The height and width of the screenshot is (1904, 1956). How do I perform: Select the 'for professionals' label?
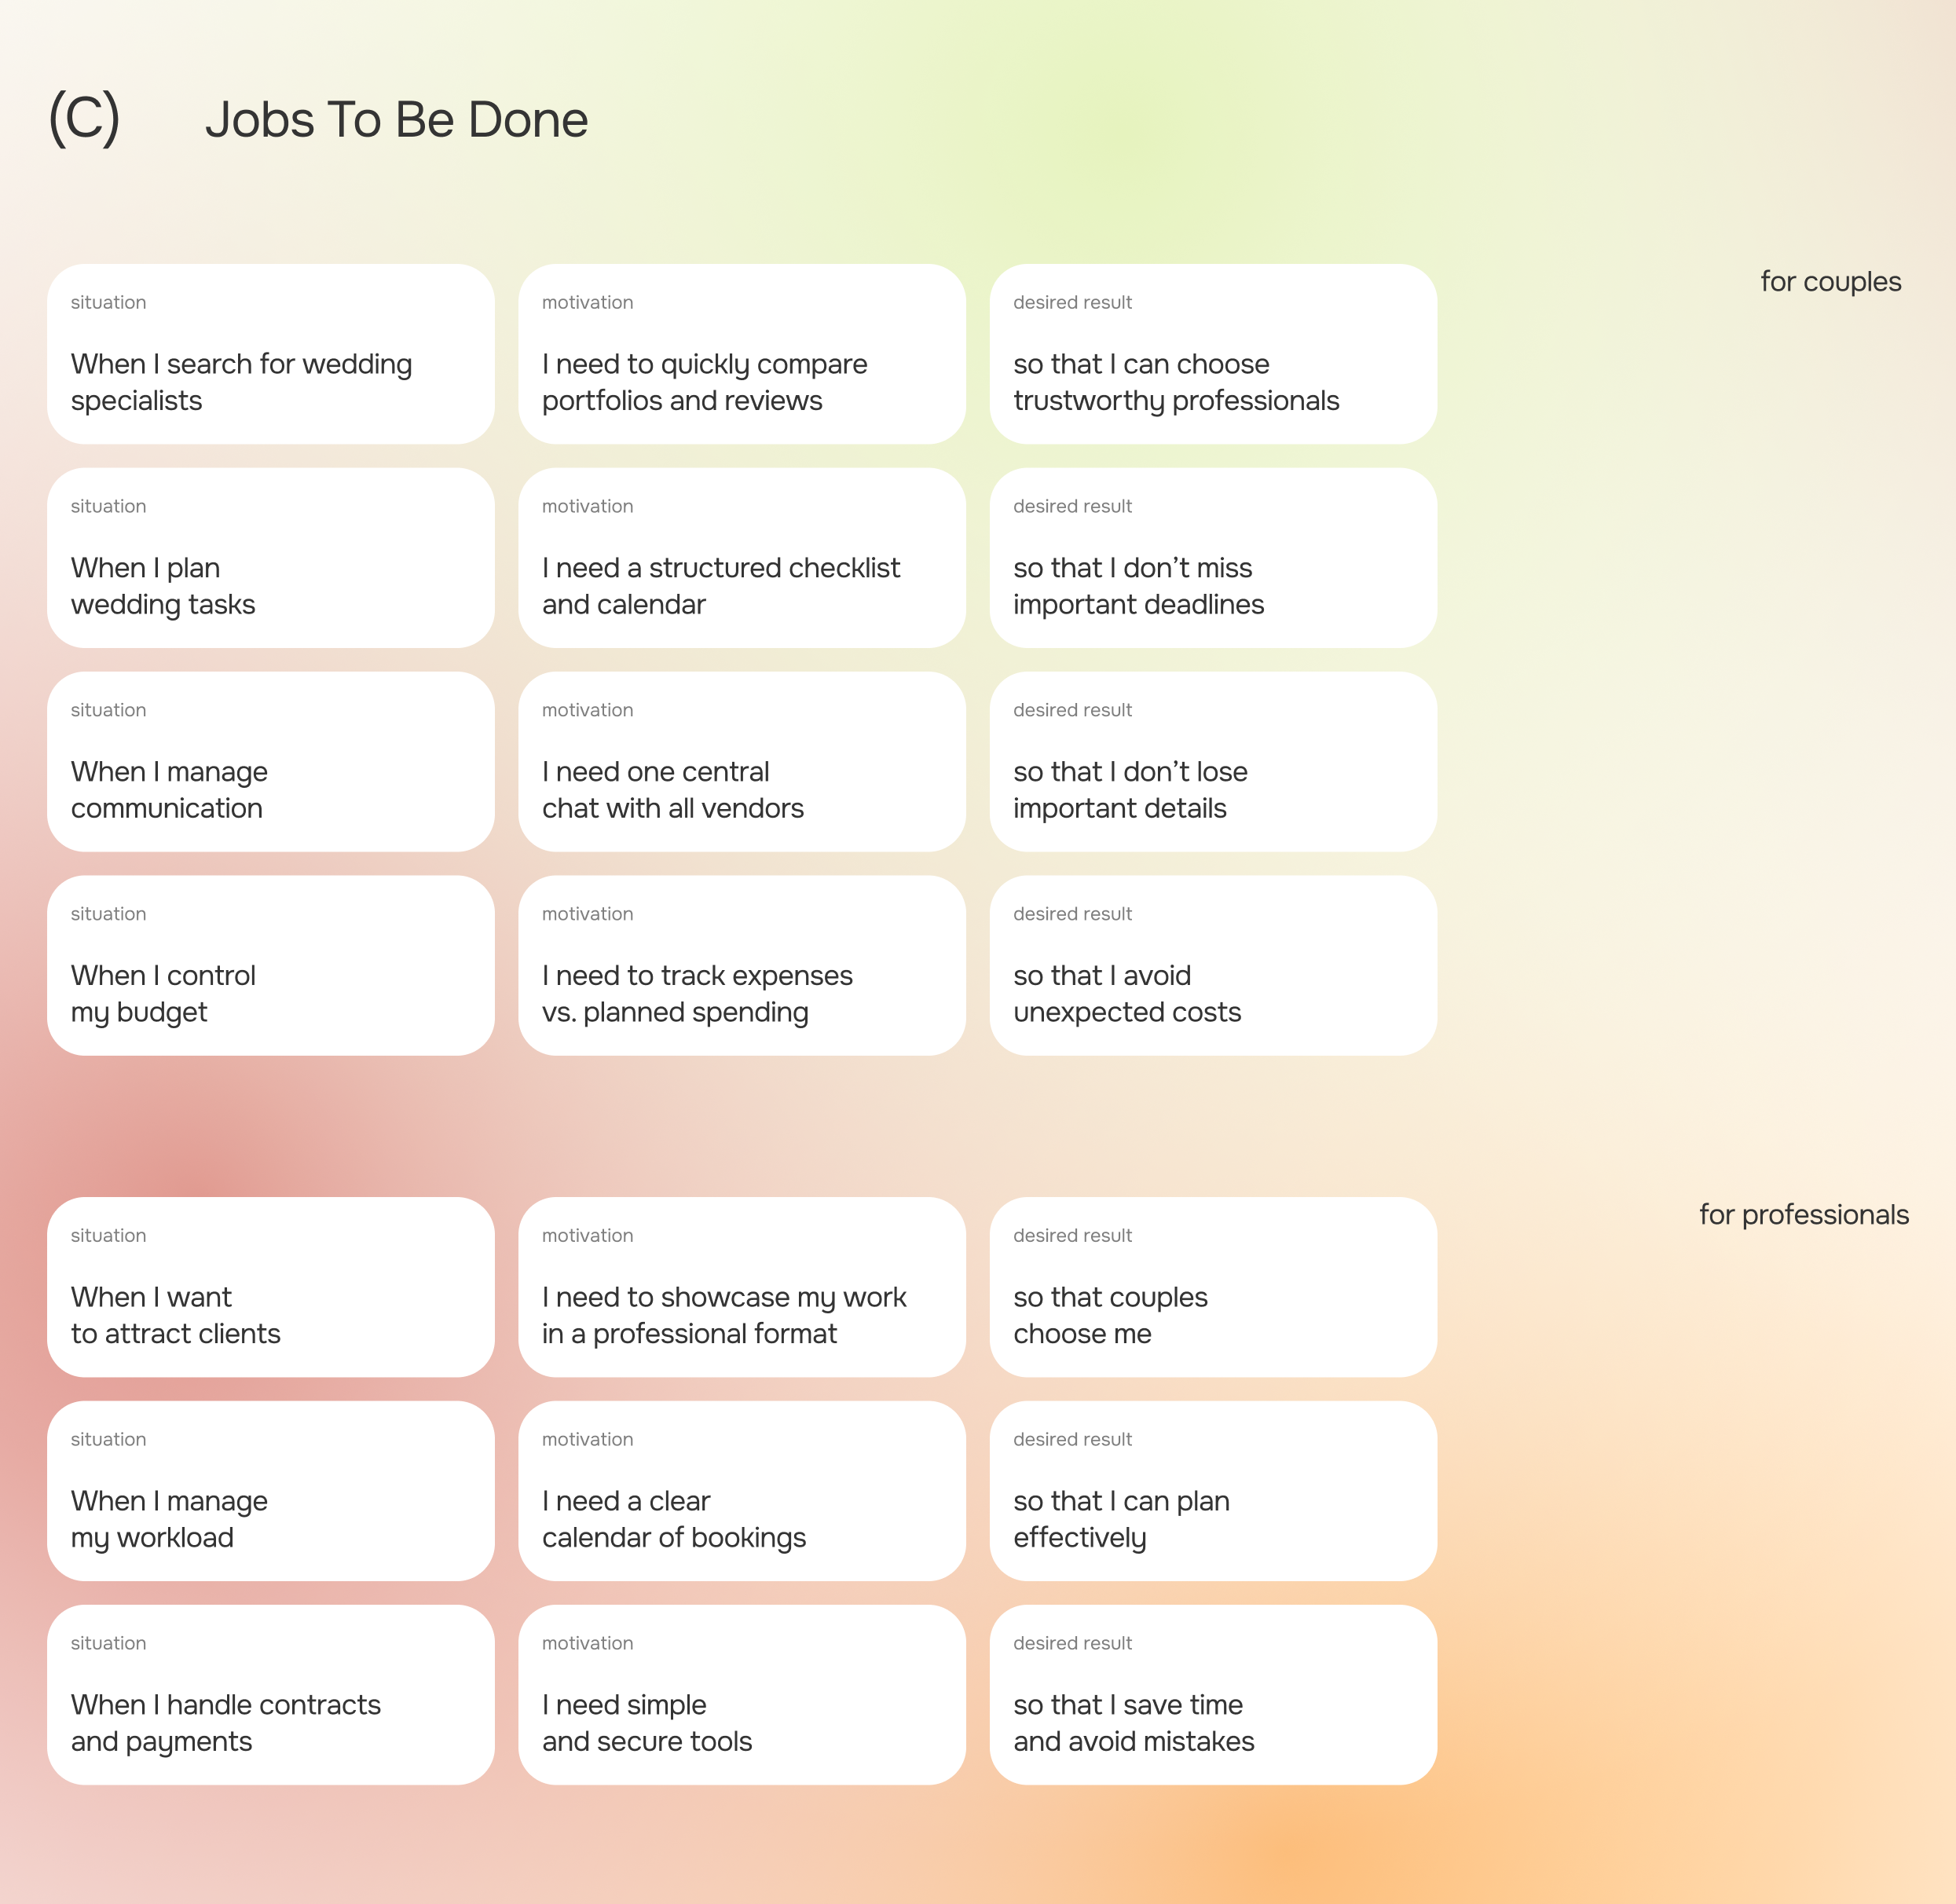point(1803,1214)
